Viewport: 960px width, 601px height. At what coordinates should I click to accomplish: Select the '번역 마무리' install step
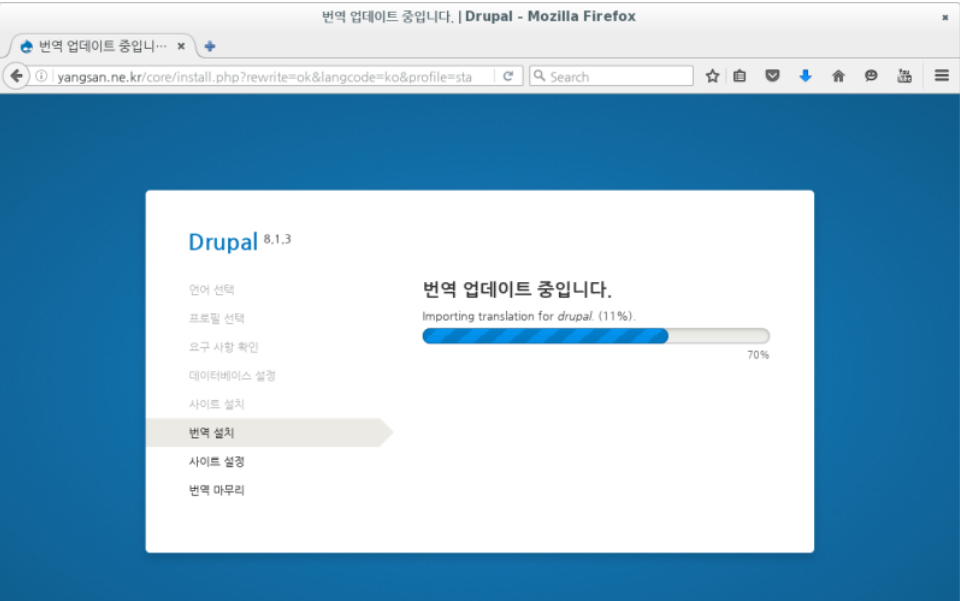(x=217, y=490)
